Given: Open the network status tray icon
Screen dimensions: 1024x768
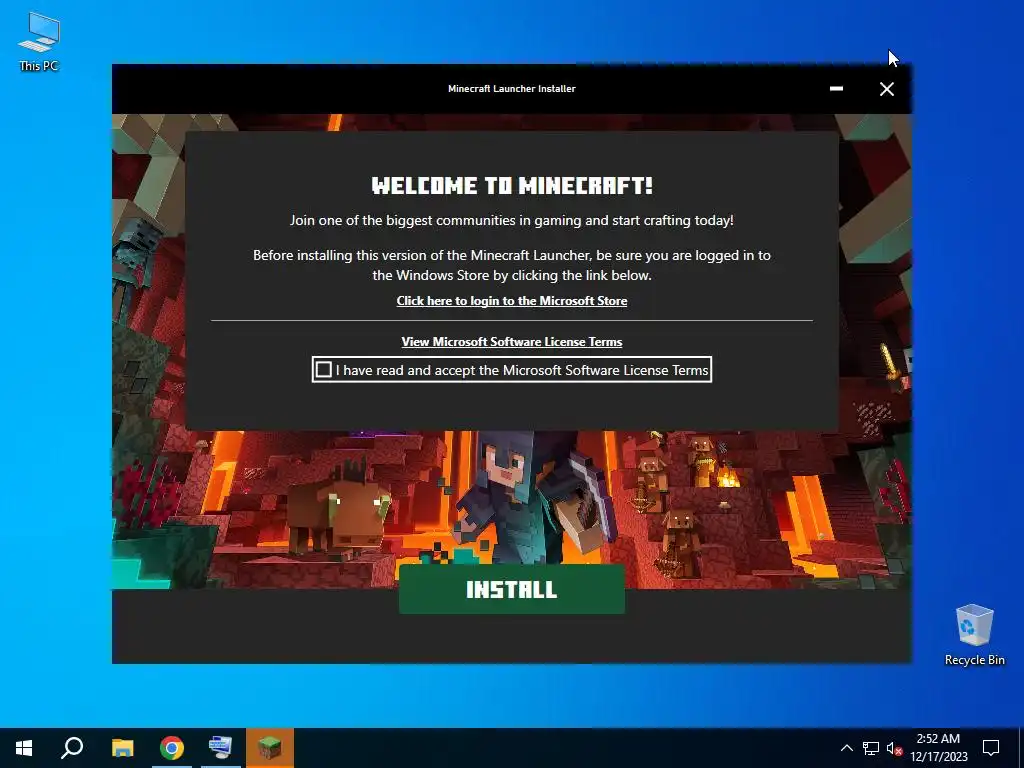Looking at the screenshot, I should [x=871, y=748].
